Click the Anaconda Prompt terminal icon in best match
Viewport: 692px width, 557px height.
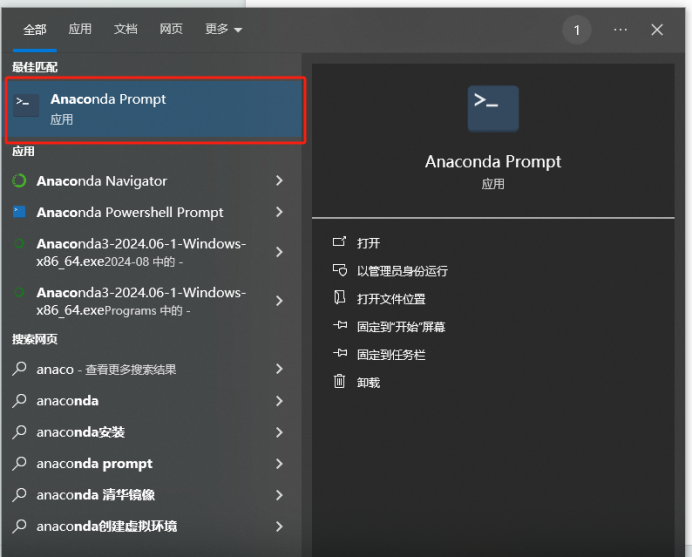26,105
